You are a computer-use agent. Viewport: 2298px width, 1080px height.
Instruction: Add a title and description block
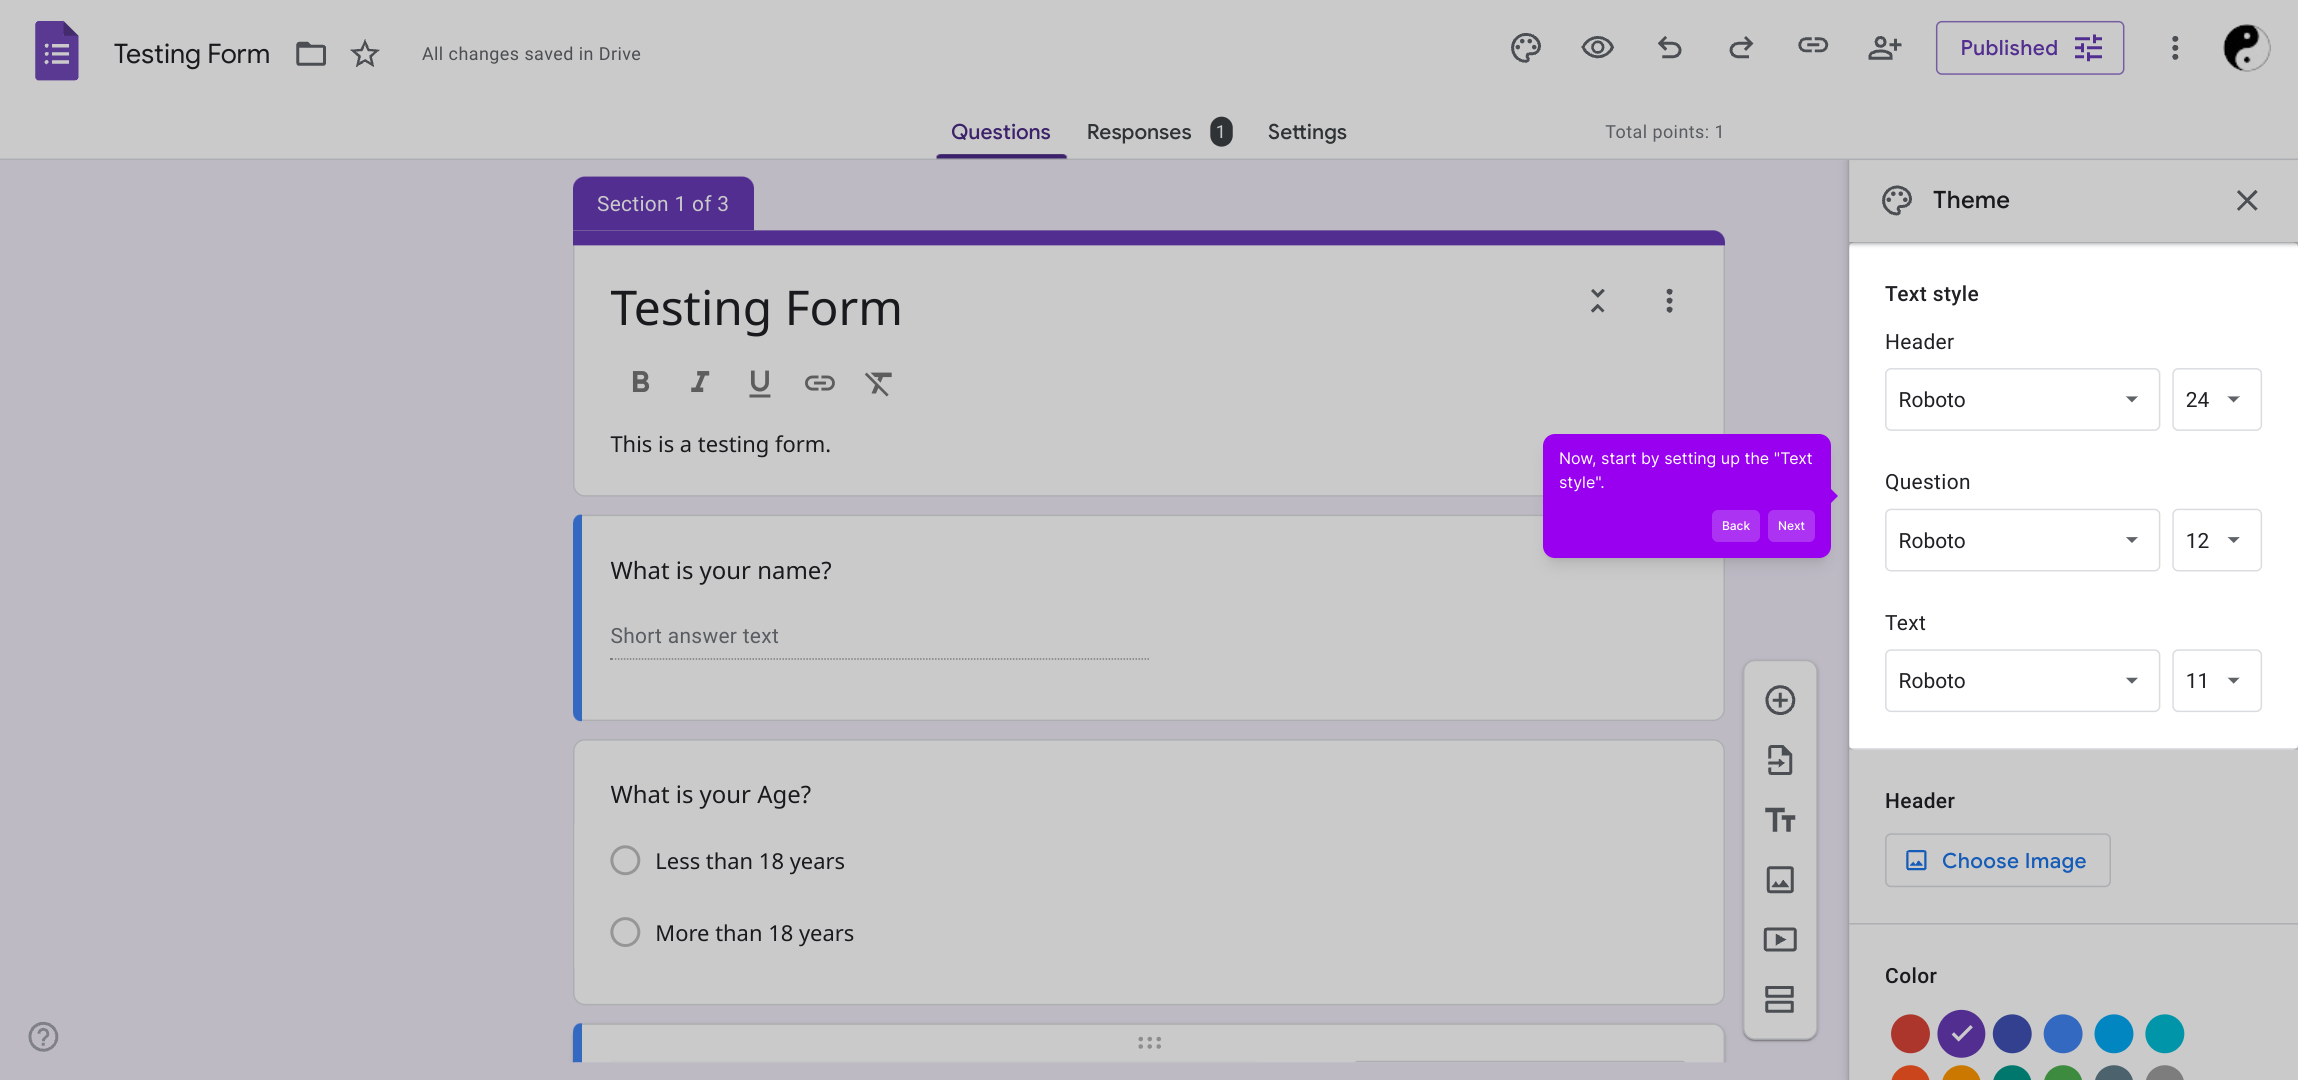click(x=1780, y=820)
